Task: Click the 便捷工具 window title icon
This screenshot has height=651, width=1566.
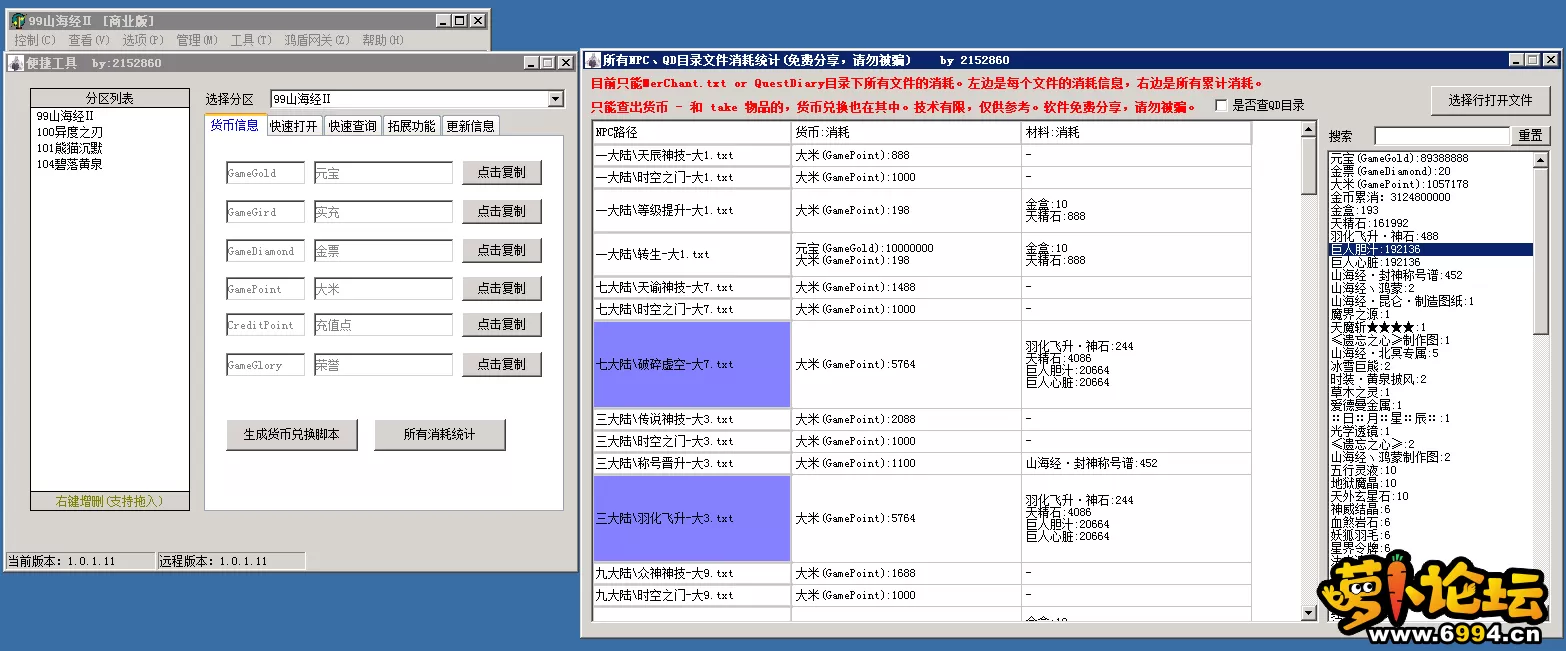Action: click(16, 63)
